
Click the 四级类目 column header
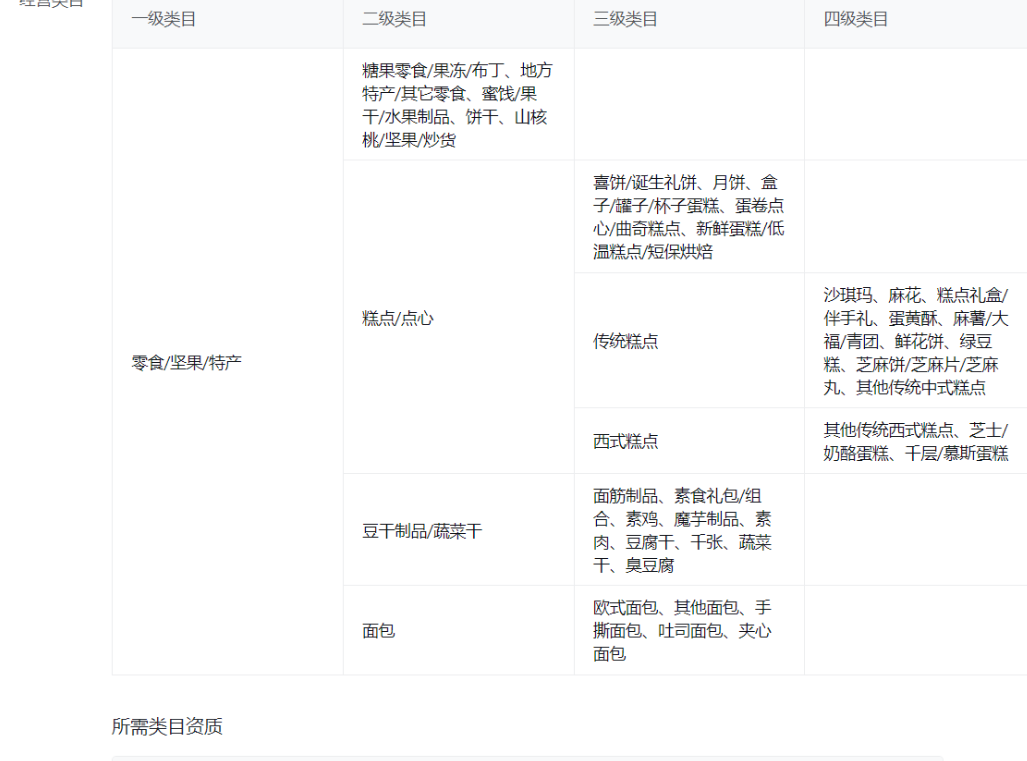click(856, 20)
